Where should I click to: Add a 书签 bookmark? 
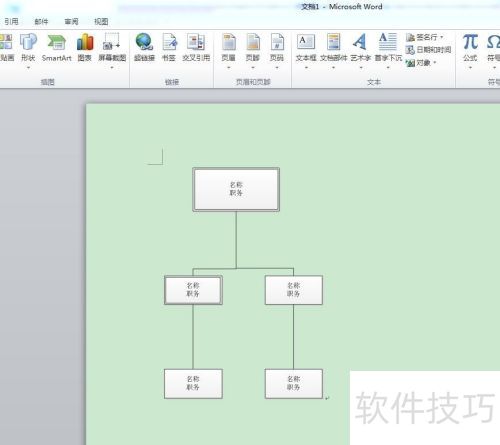[x=169, y=48]
